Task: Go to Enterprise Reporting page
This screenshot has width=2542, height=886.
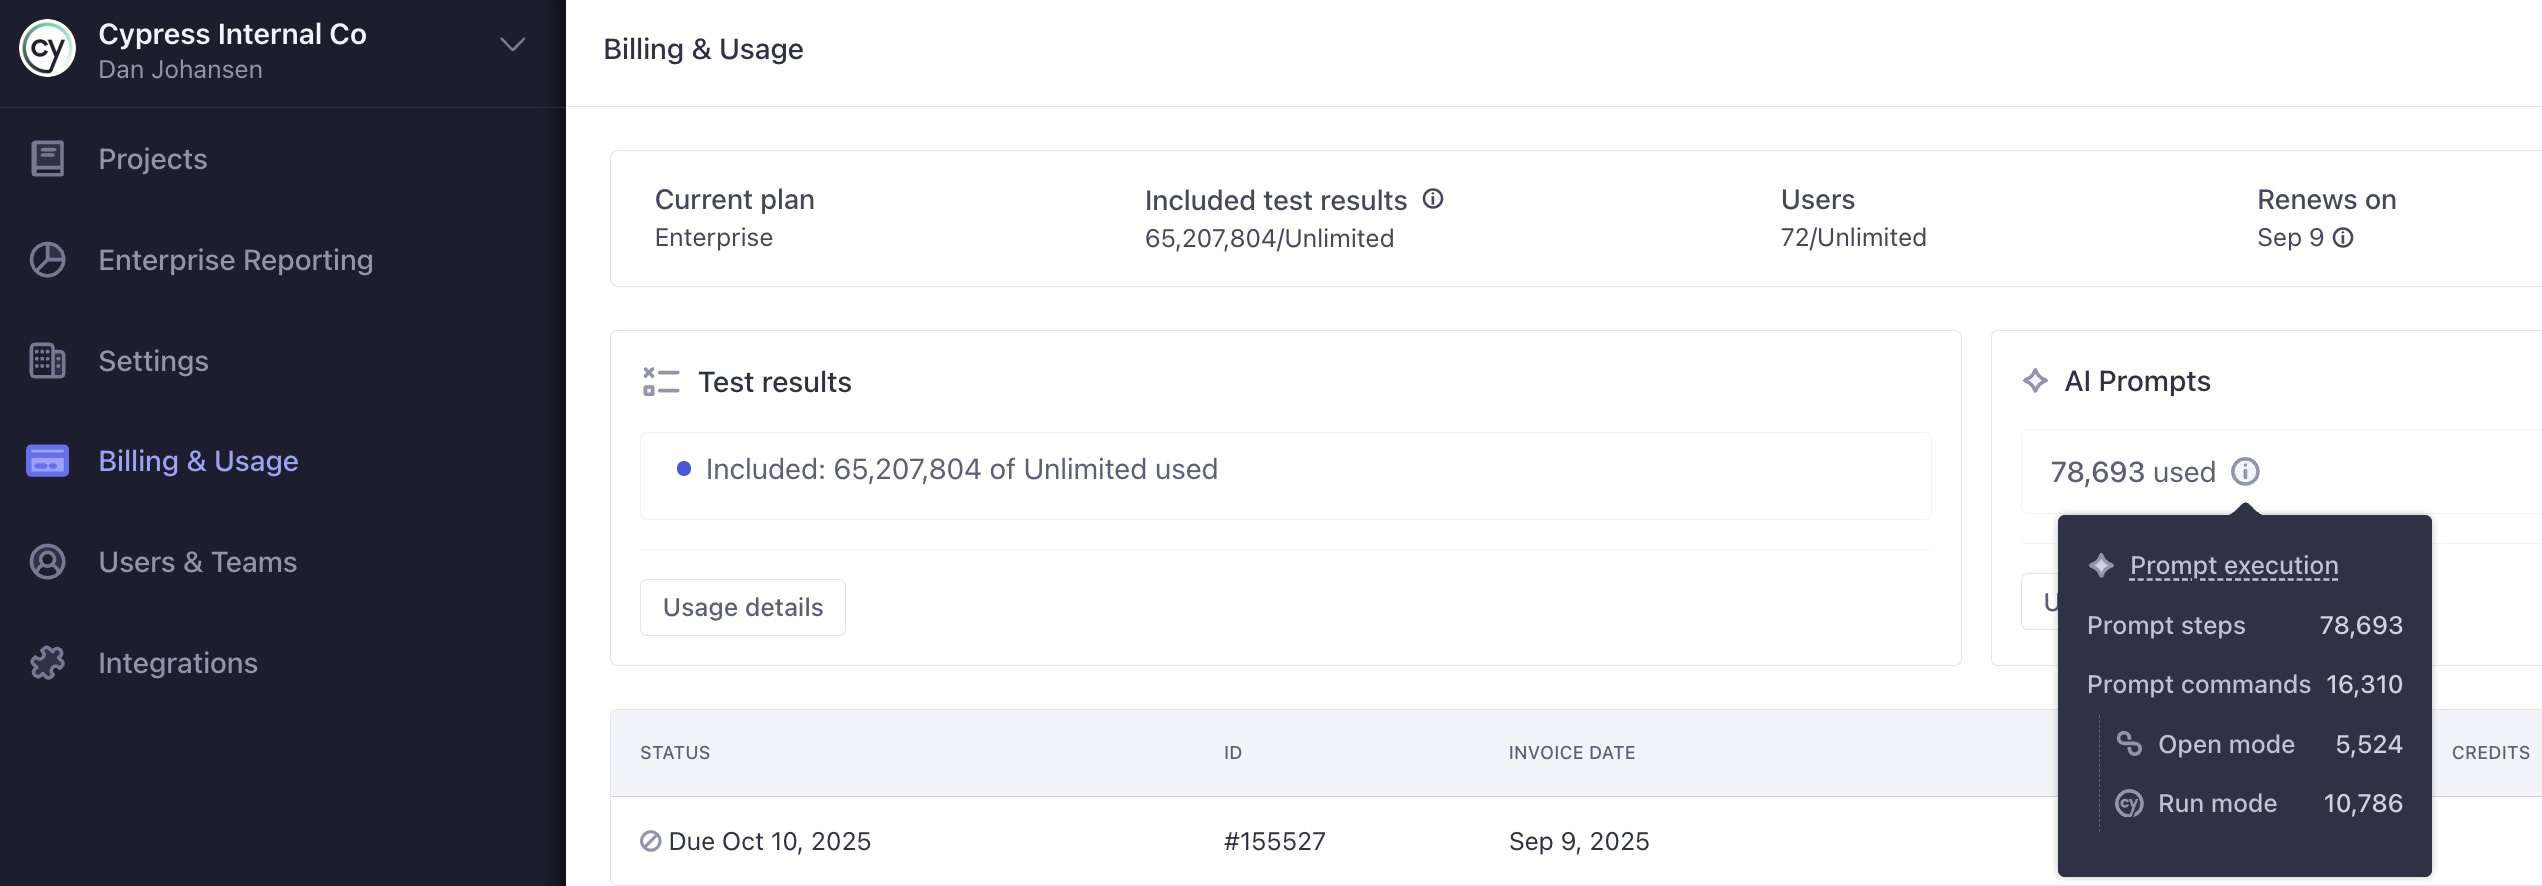Action: 235,260
